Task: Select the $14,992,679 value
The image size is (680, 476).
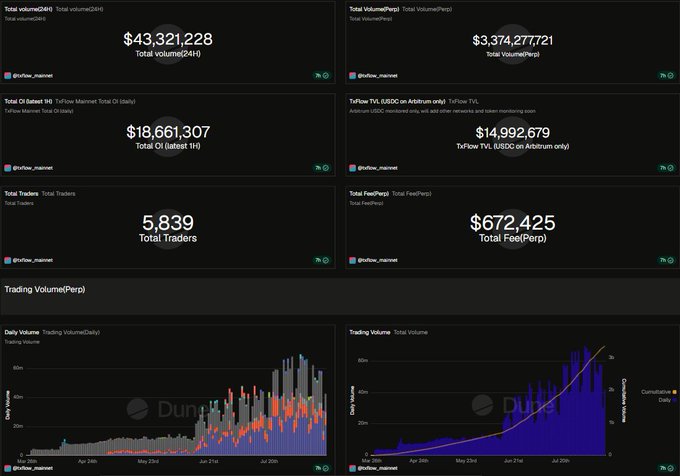Action: coord(513,133)
